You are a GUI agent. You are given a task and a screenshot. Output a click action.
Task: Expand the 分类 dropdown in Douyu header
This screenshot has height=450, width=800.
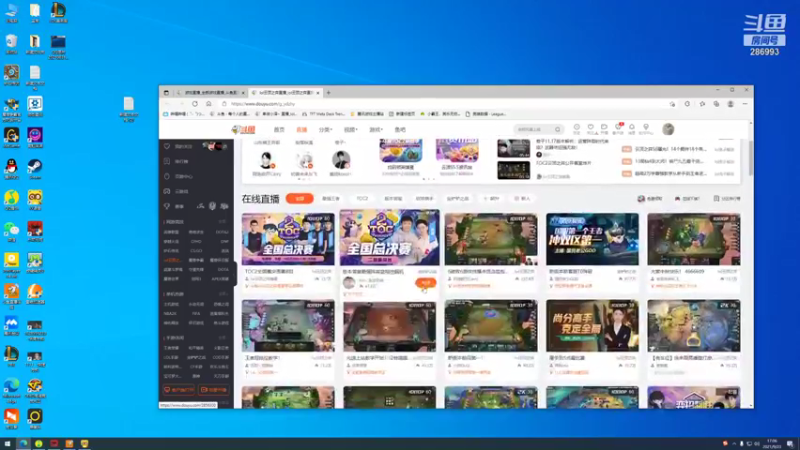click(326, 130)
